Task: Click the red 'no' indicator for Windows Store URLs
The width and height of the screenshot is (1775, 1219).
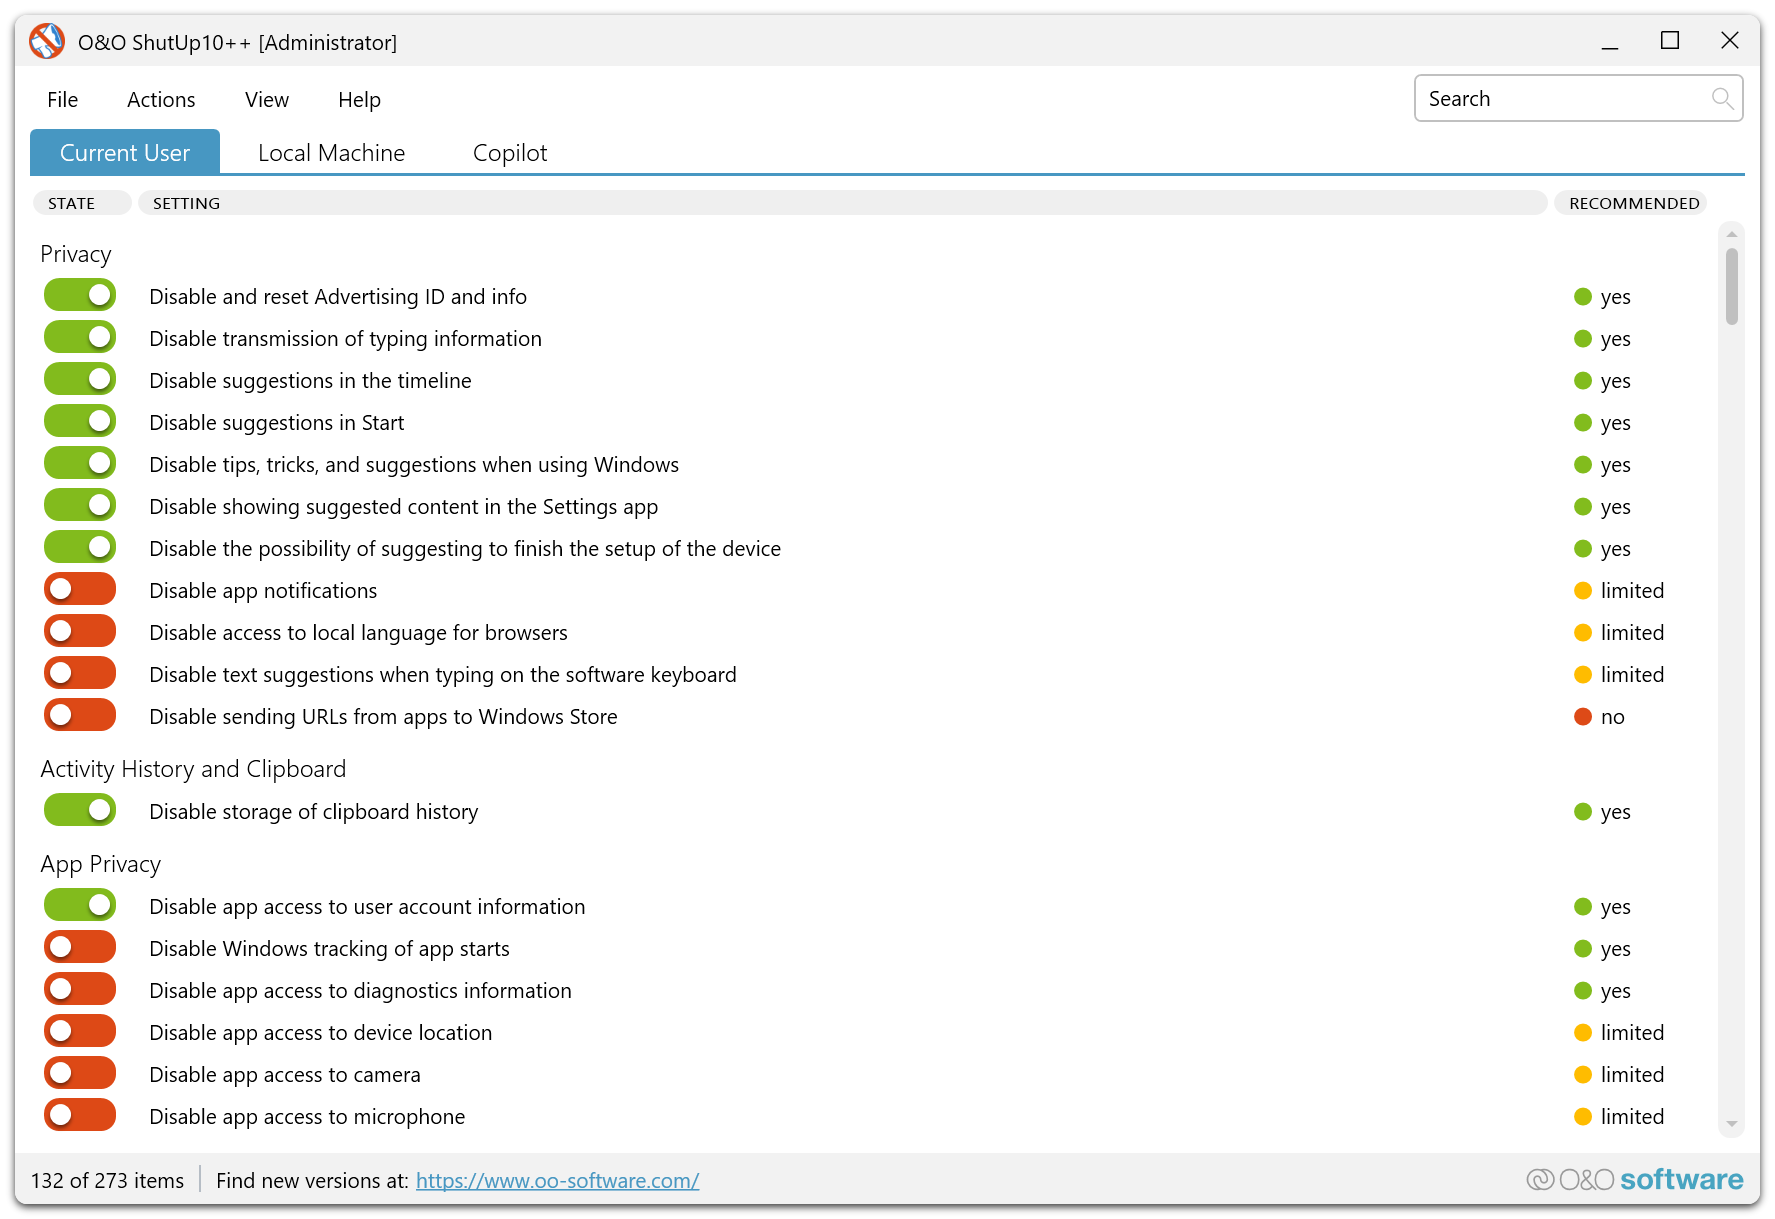Action: tap(1582, 717)
